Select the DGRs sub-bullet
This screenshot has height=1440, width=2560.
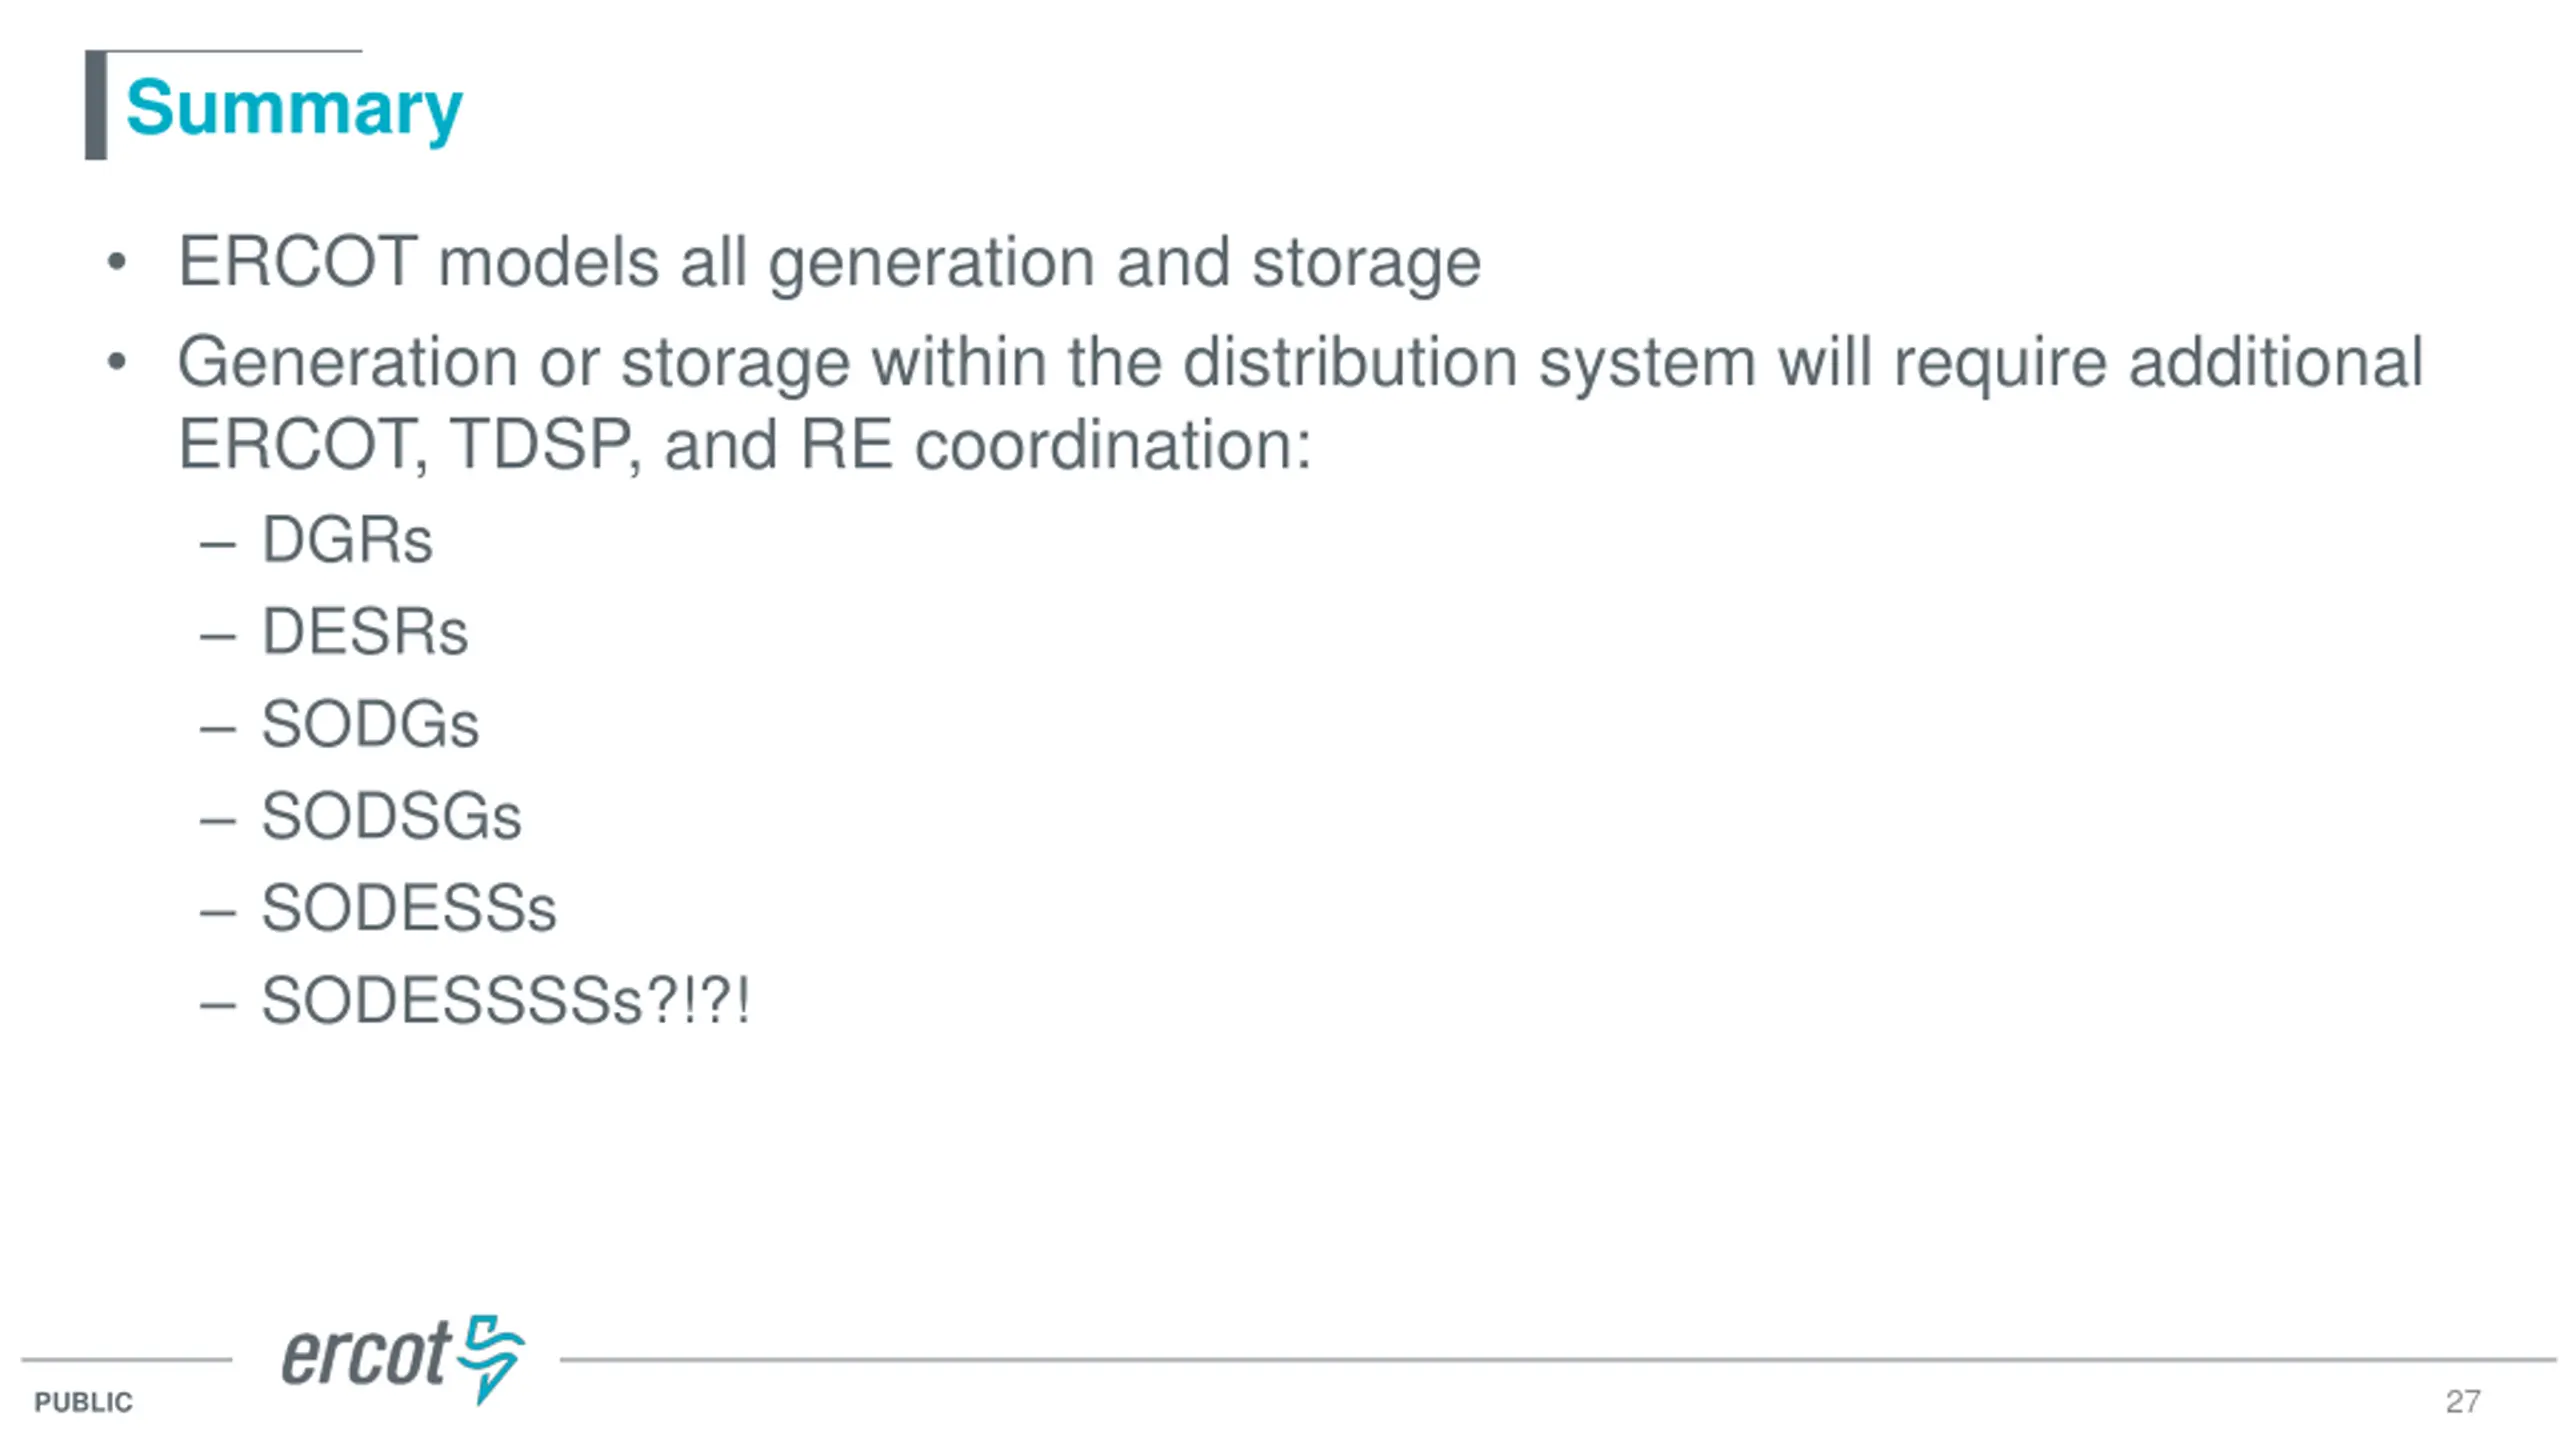(x=347, y=541)
